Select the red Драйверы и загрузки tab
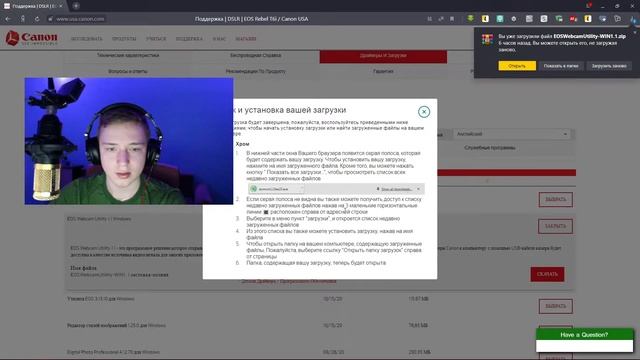Viewport: 640px width, 360px height. coord(383,56)
